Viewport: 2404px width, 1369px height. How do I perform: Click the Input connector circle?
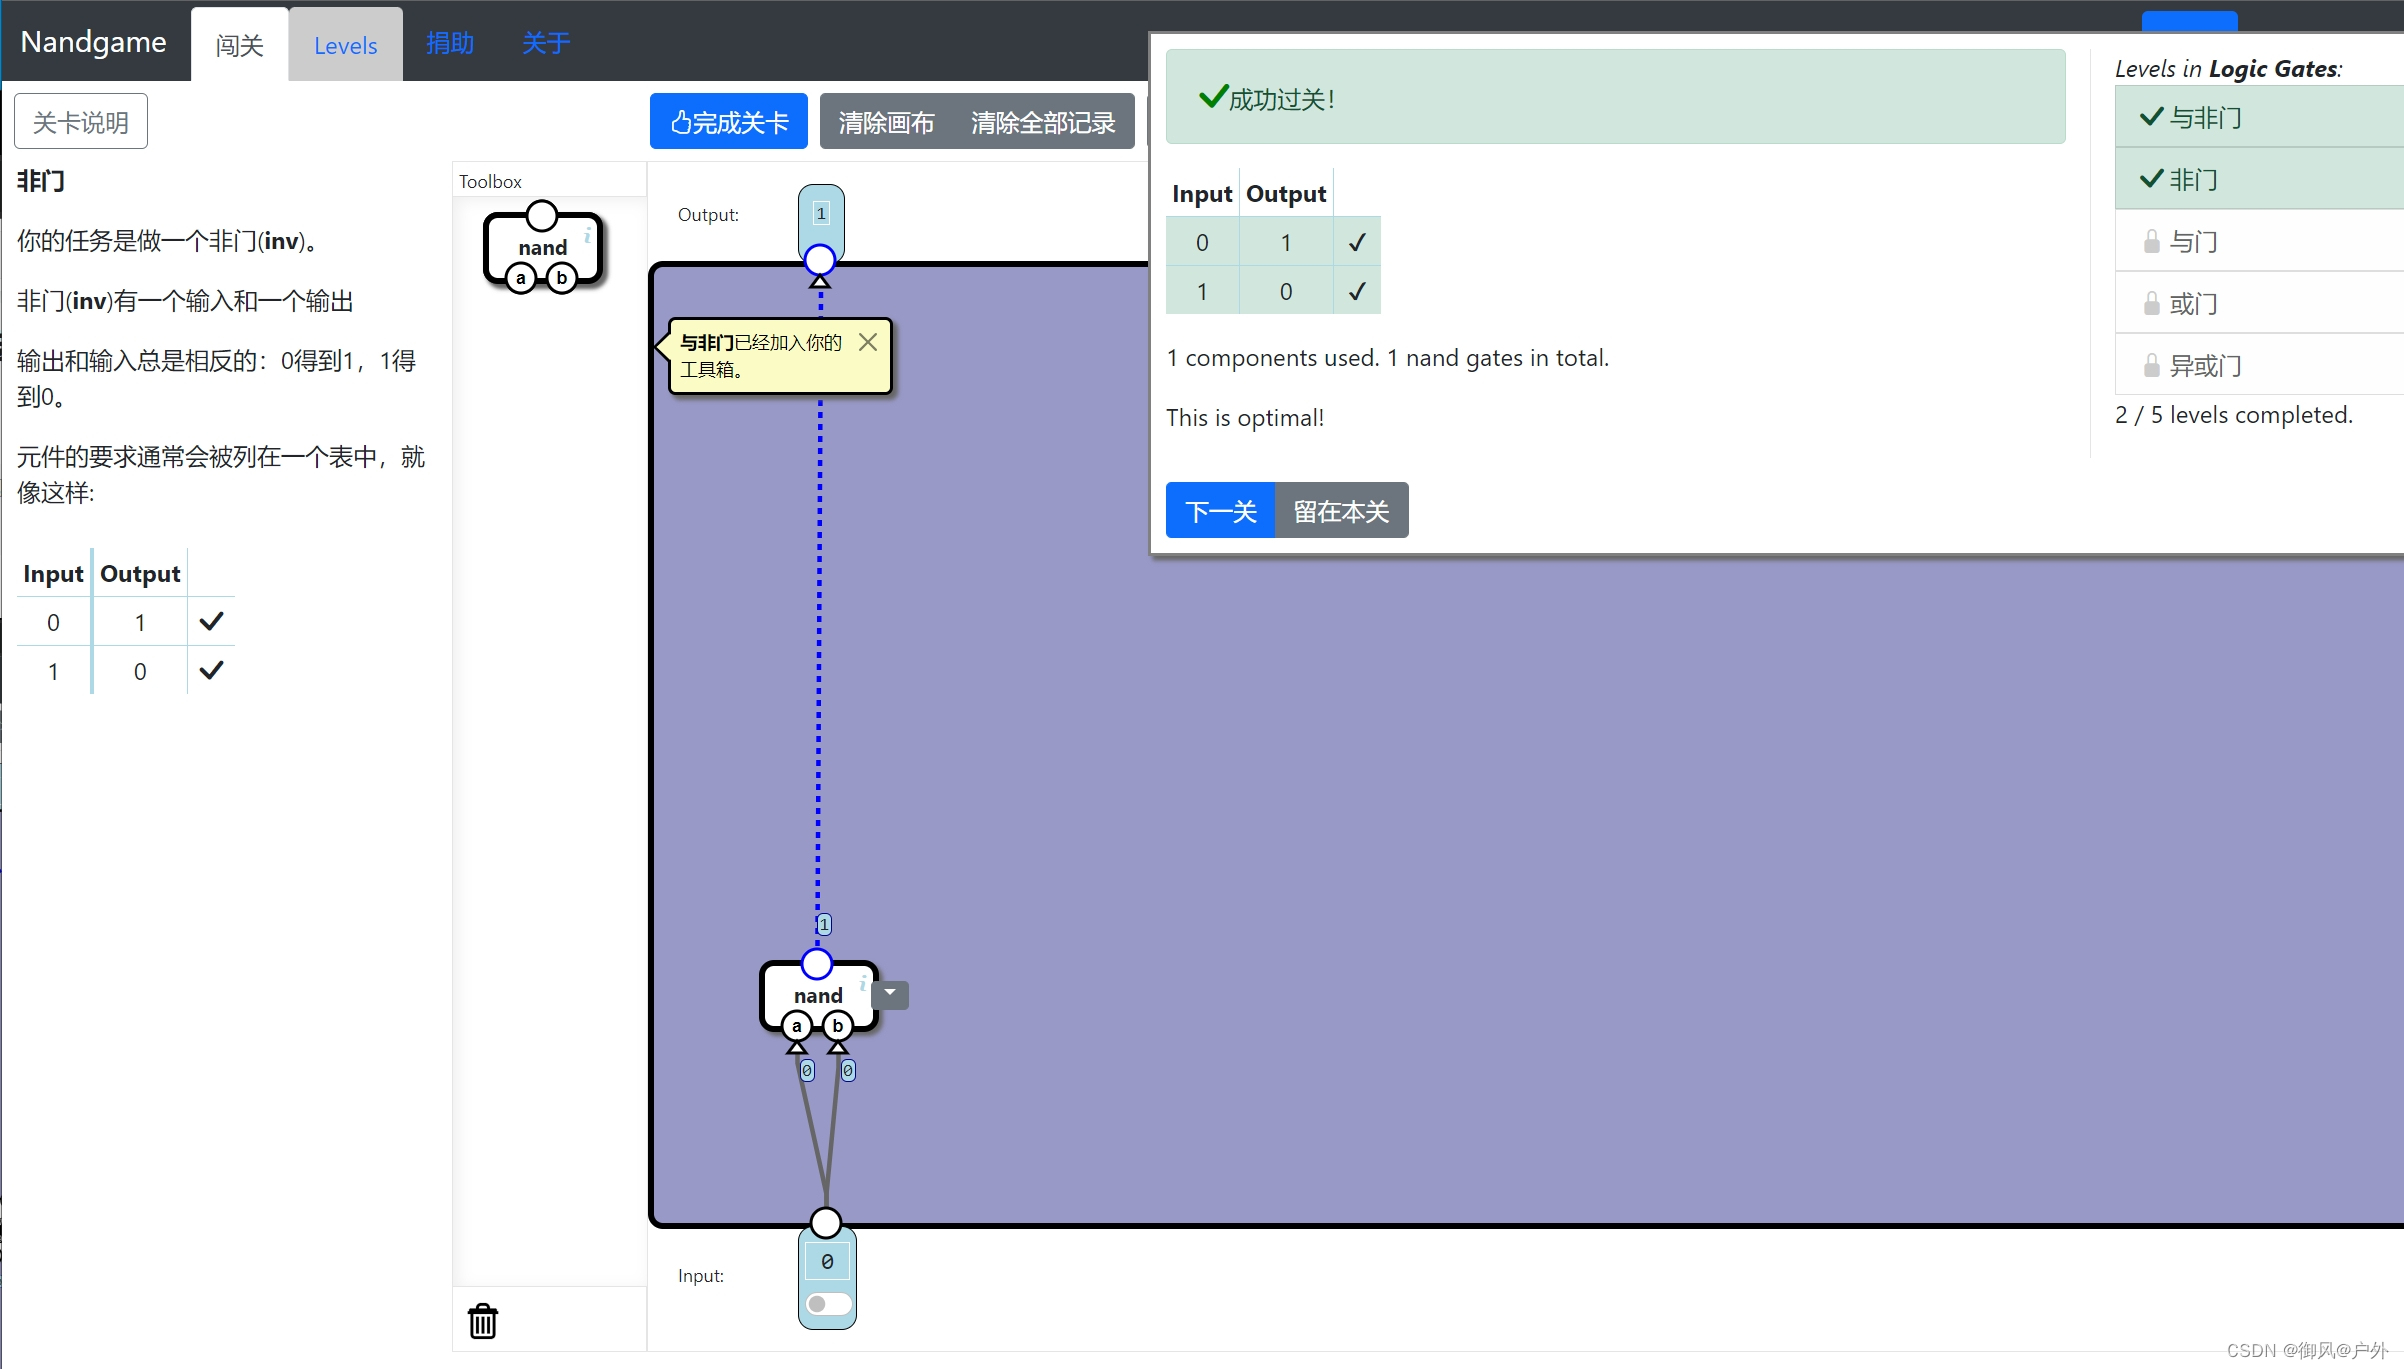826,1222
